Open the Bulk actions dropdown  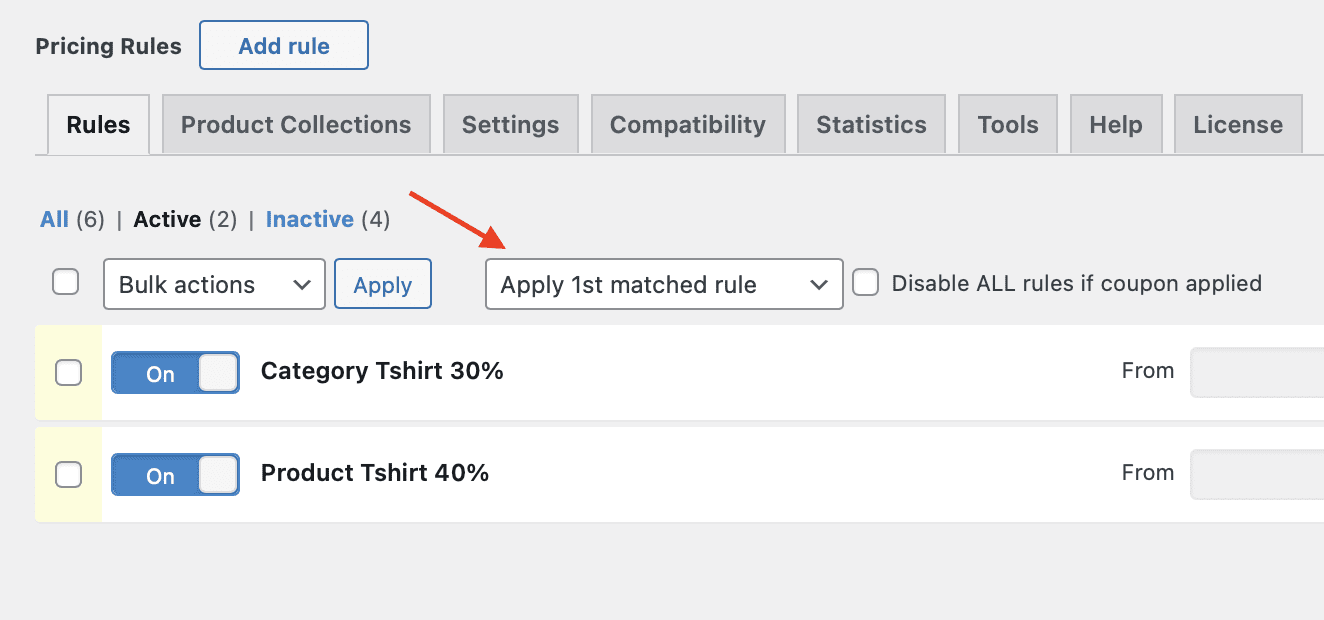tap(213, 284)
